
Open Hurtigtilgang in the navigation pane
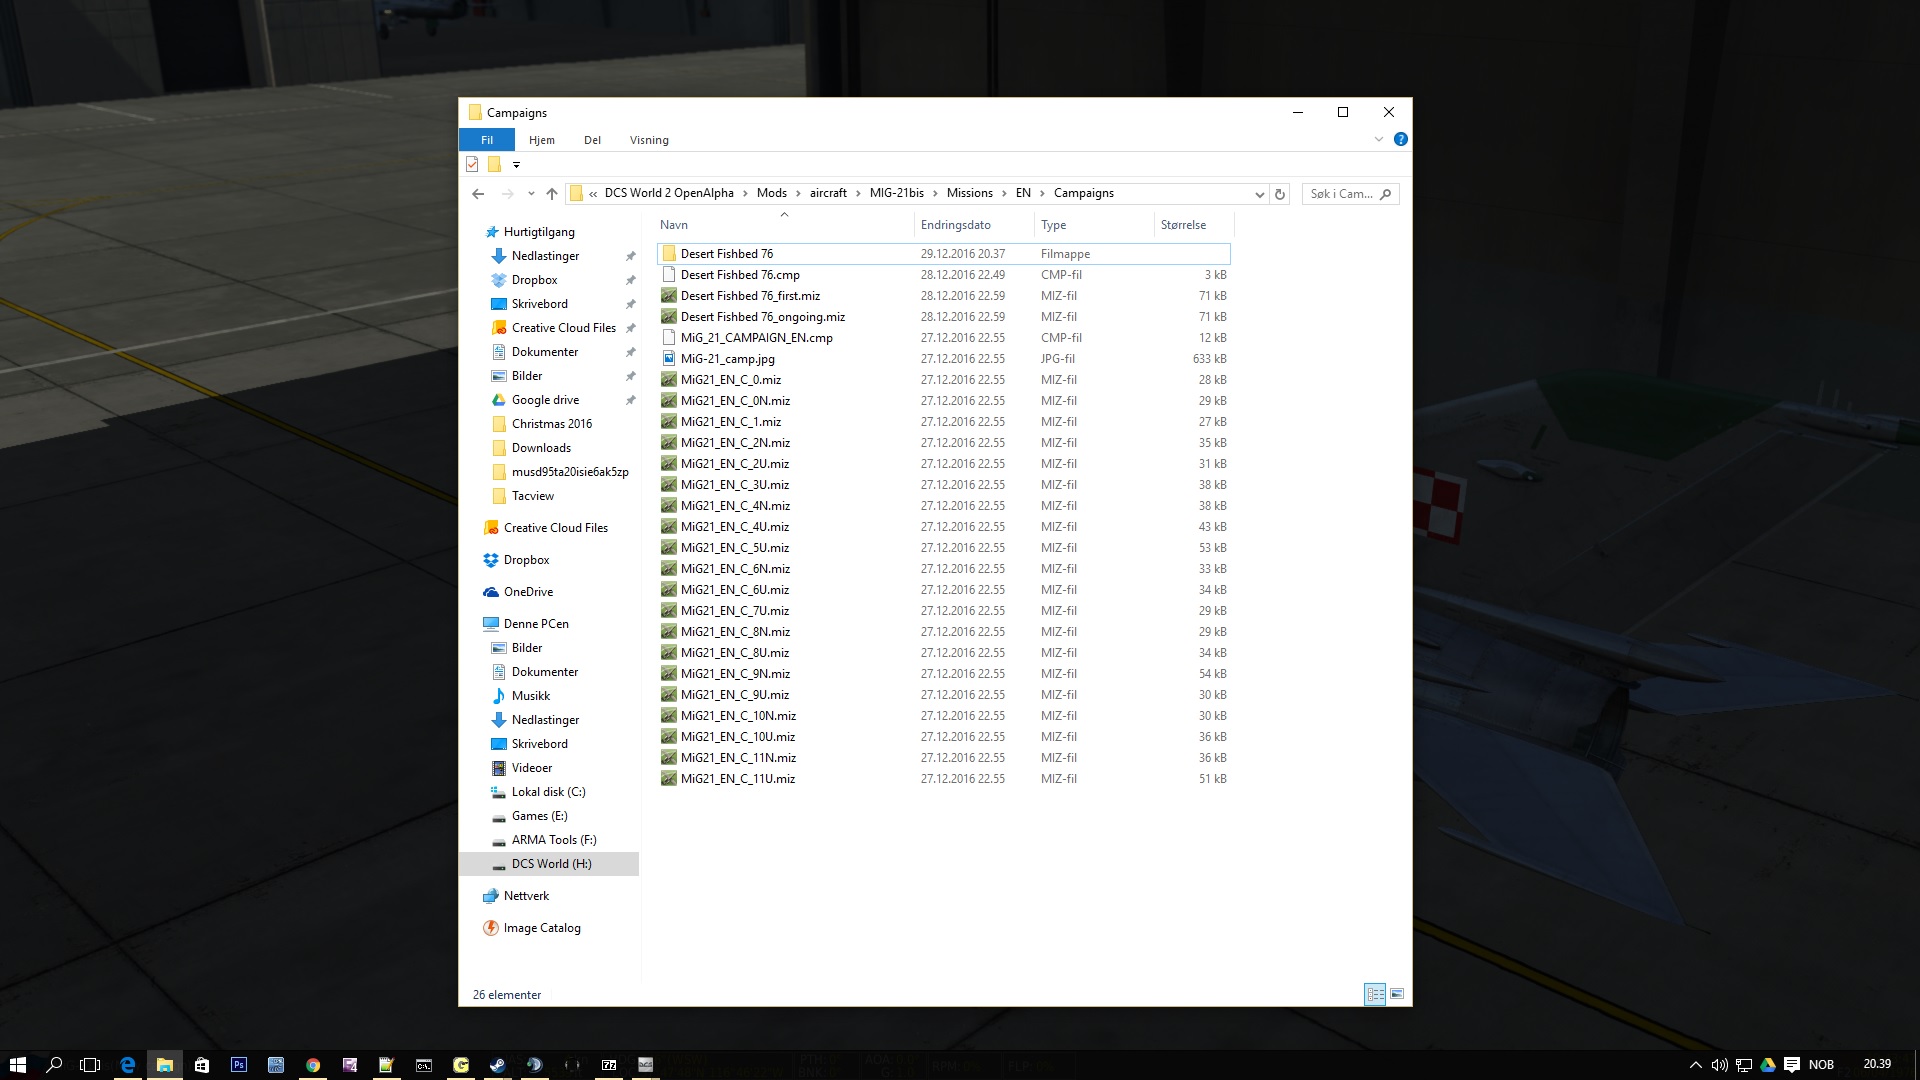(539, 232)
